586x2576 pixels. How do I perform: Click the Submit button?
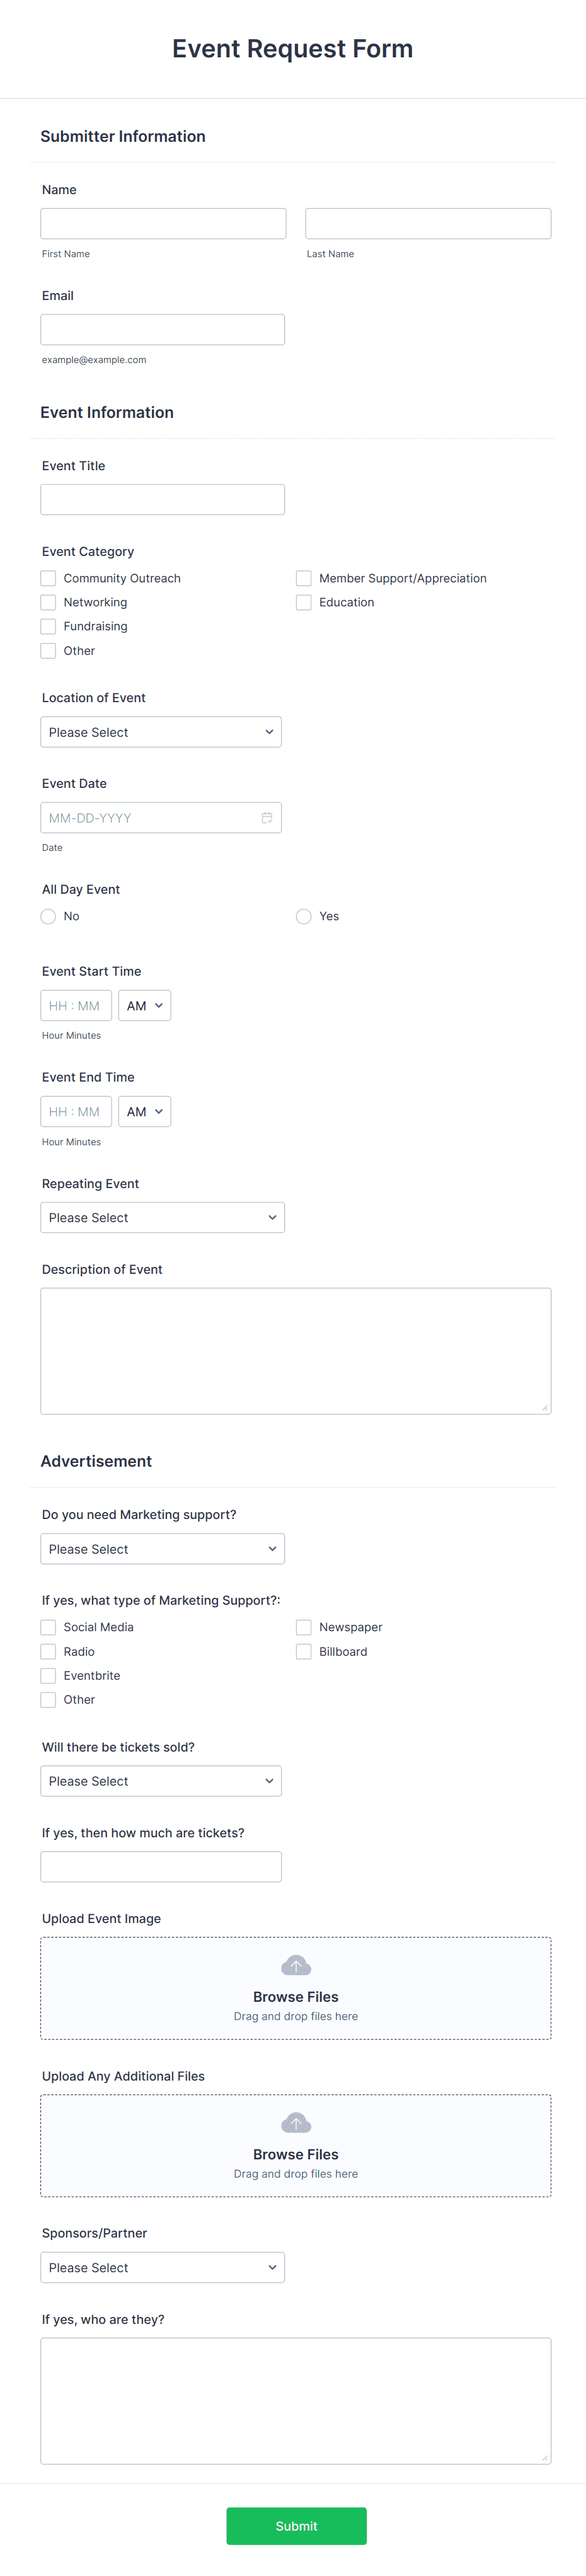pos(295,2525)
